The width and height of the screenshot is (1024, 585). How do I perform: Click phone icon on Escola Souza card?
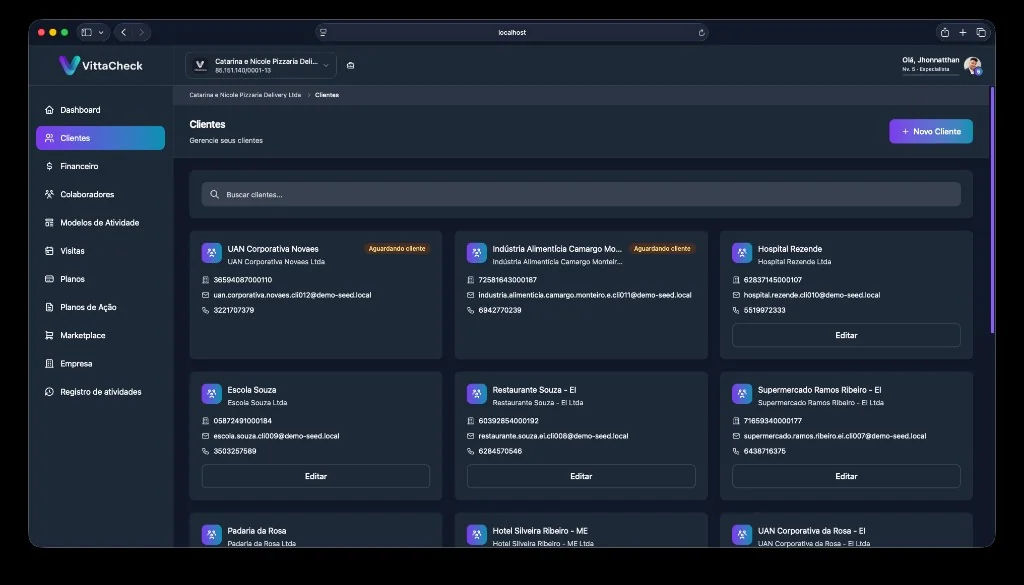(206, 451)
